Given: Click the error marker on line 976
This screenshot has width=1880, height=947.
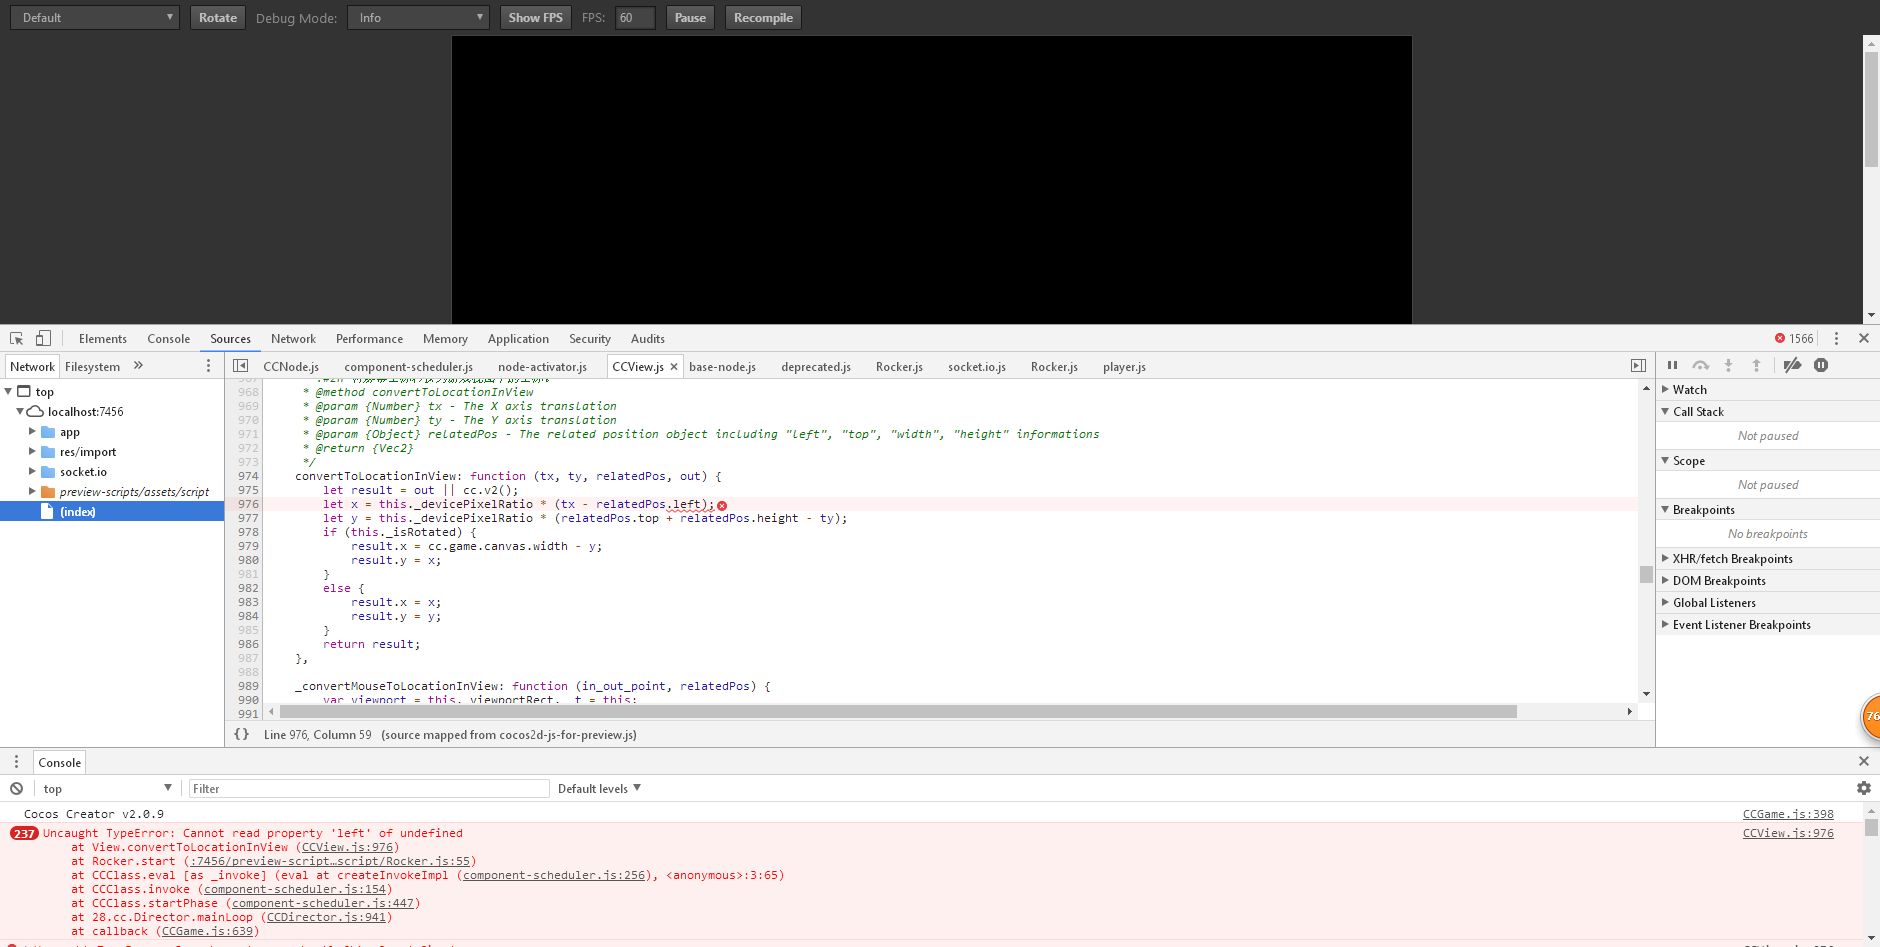Looking at the screenshot, I should [x=722, y=505].
